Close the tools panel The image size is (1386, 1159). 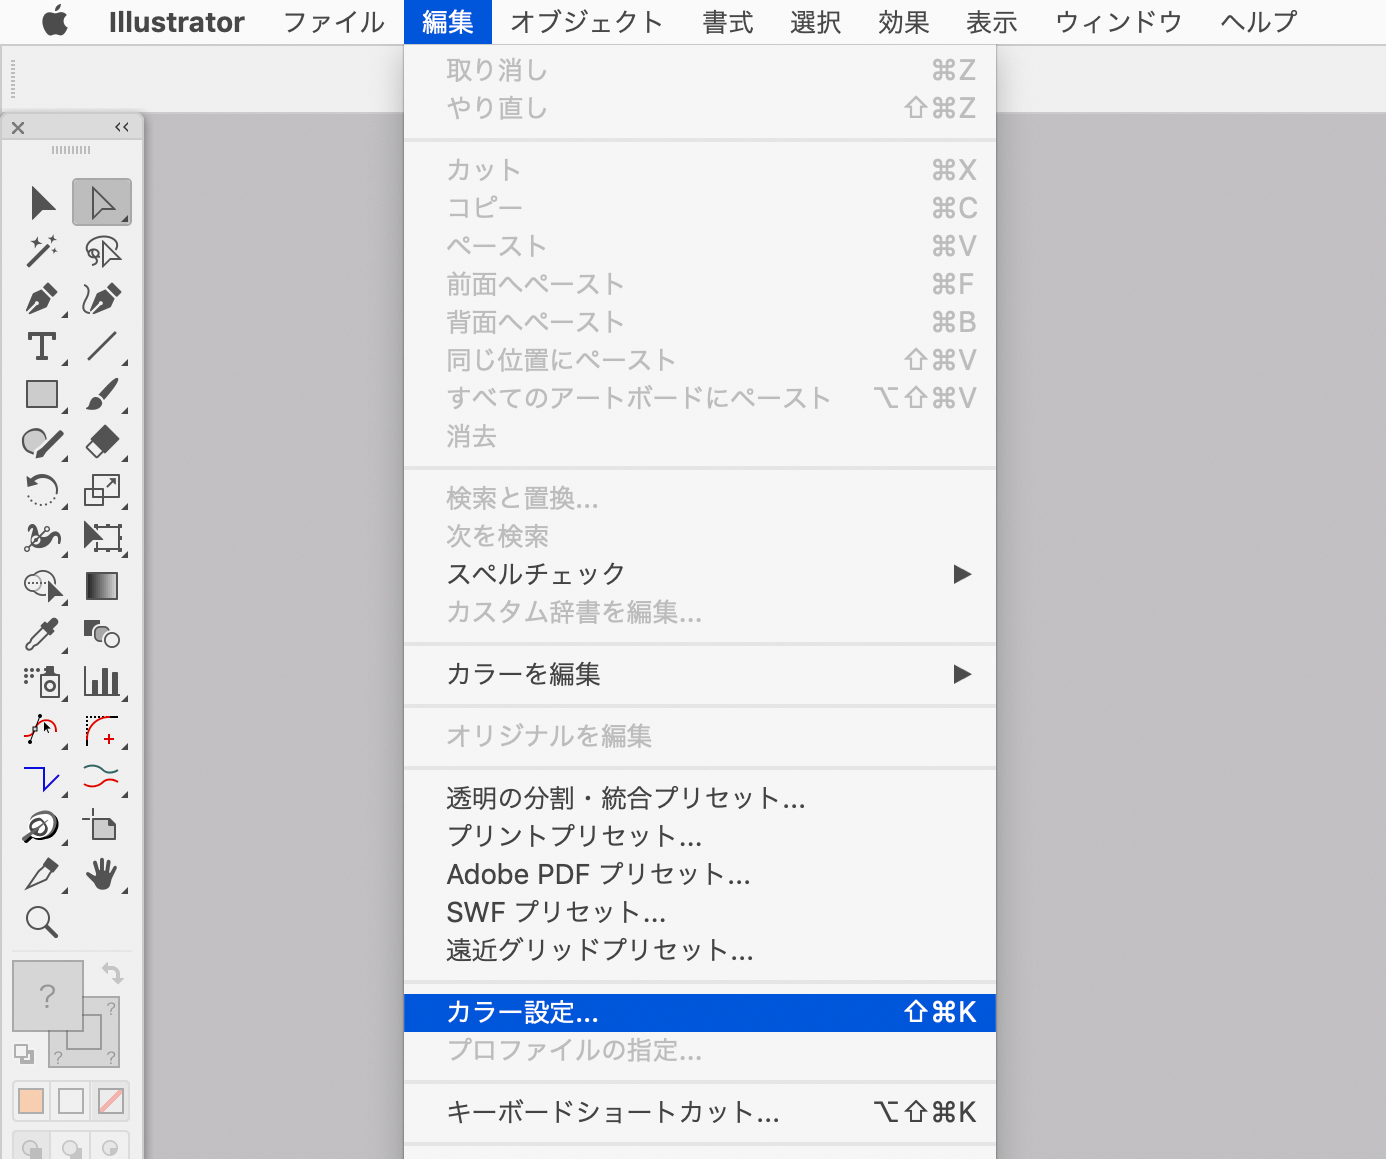click(x=18, y=128)
